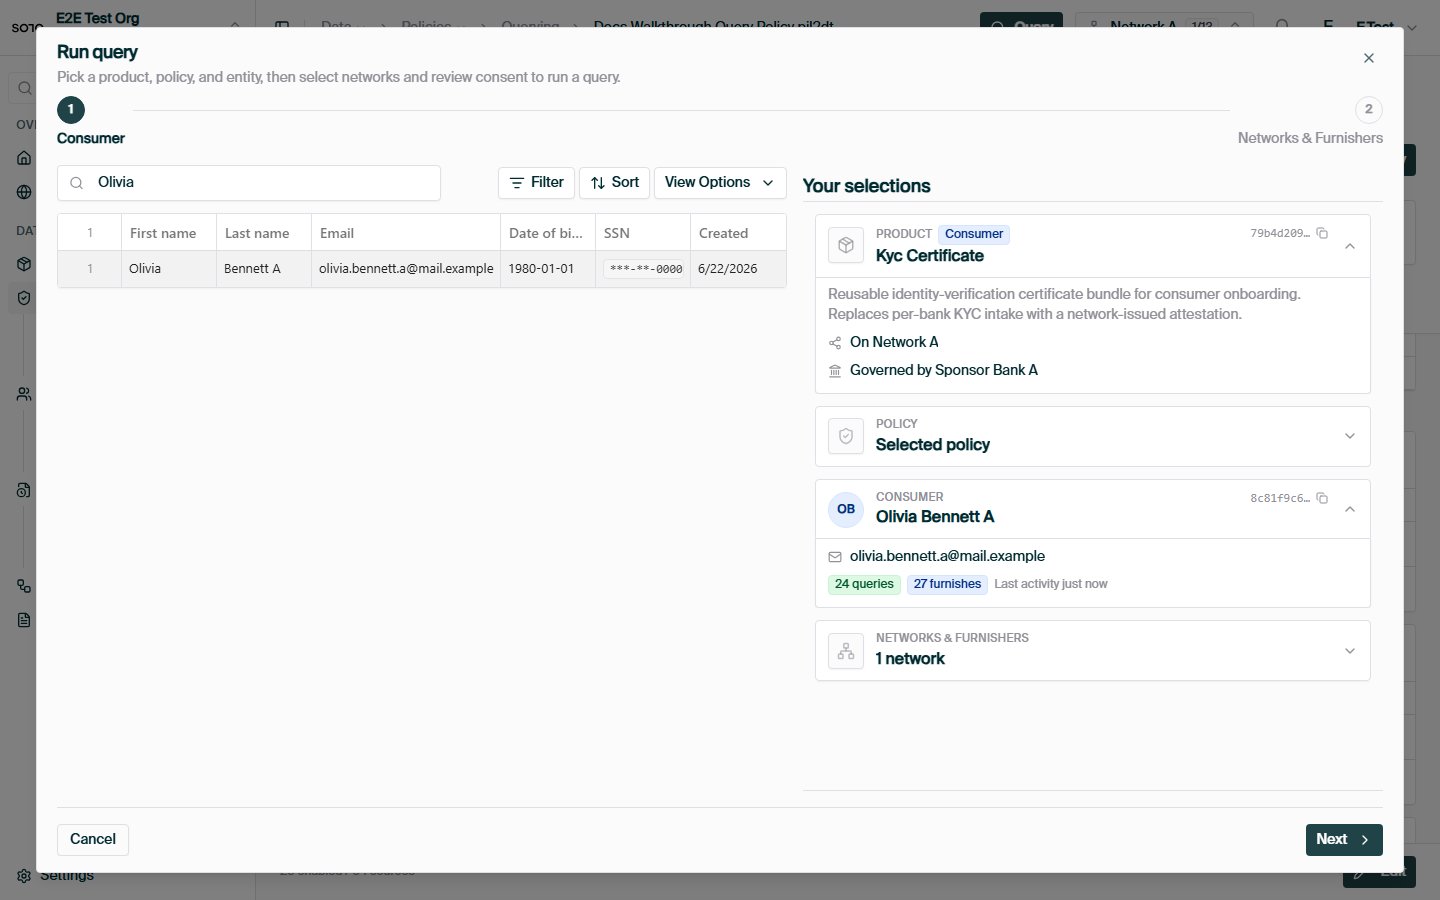
Task: Click the Olivia search field
Action: (x=249, y=183)
